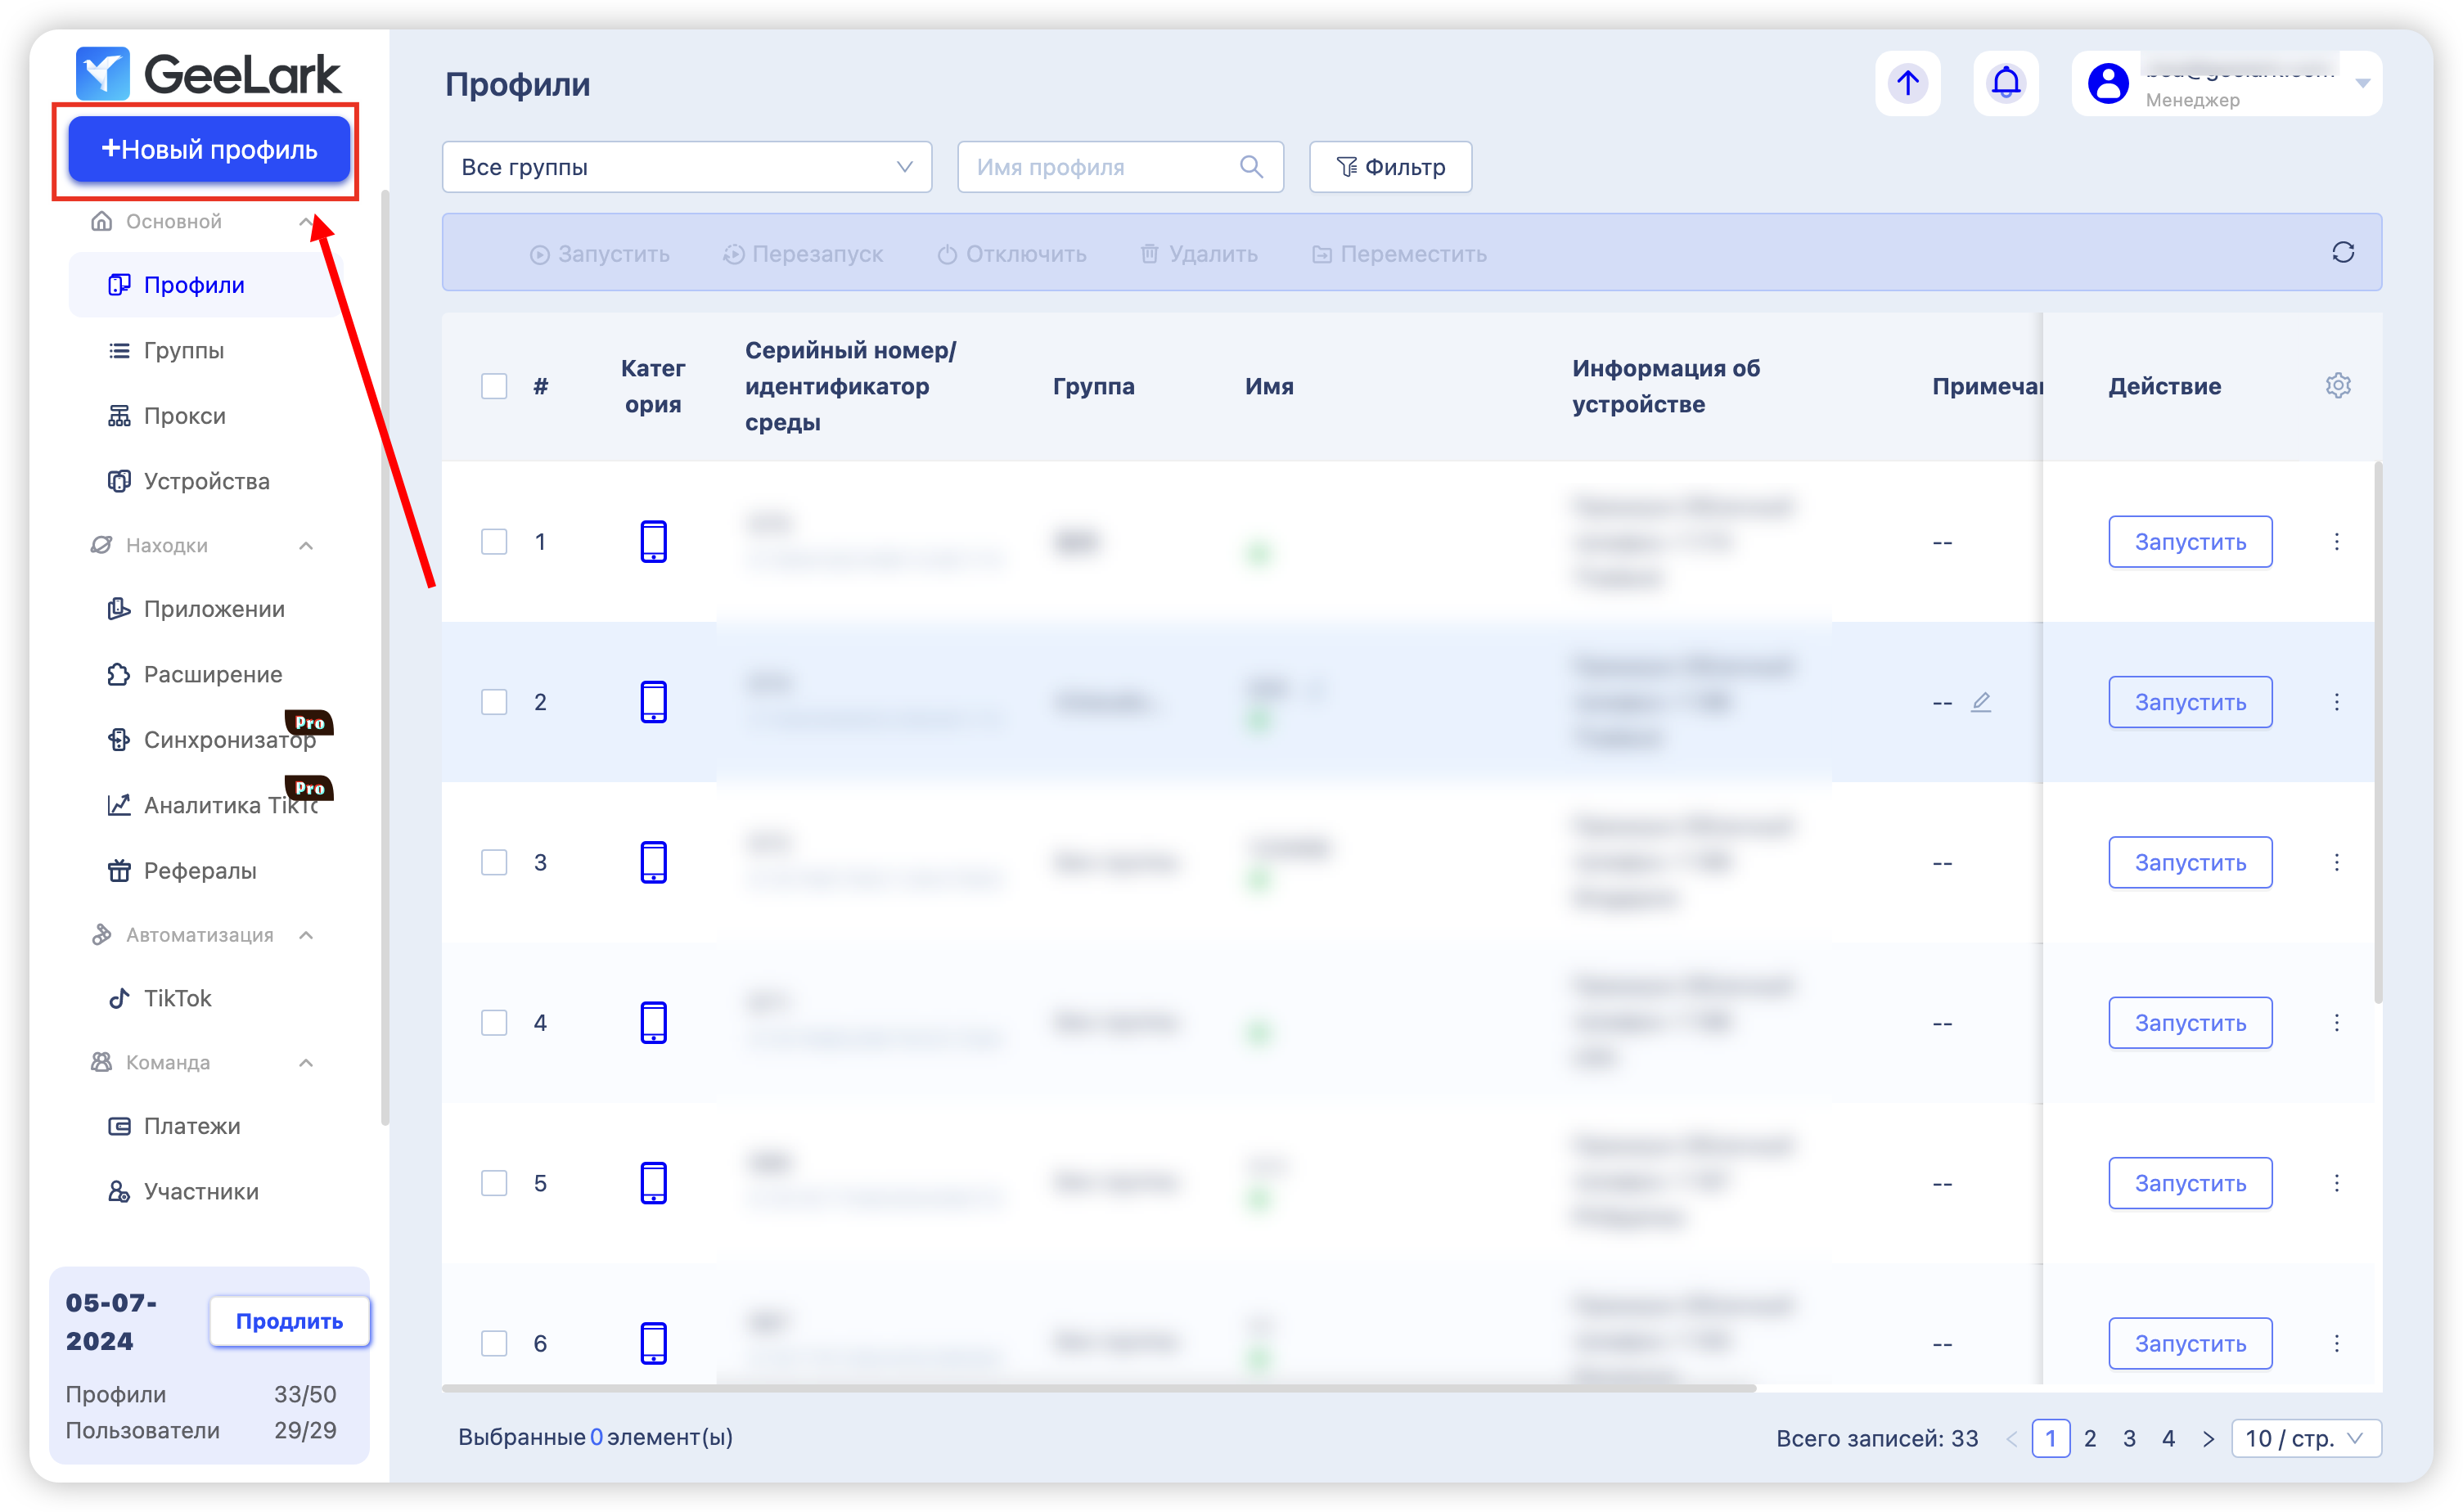This screenshot has height=1512, width=2463.
Task: Open the 10 / стр. page size dropdown
Action: tap(2305, 1438)
